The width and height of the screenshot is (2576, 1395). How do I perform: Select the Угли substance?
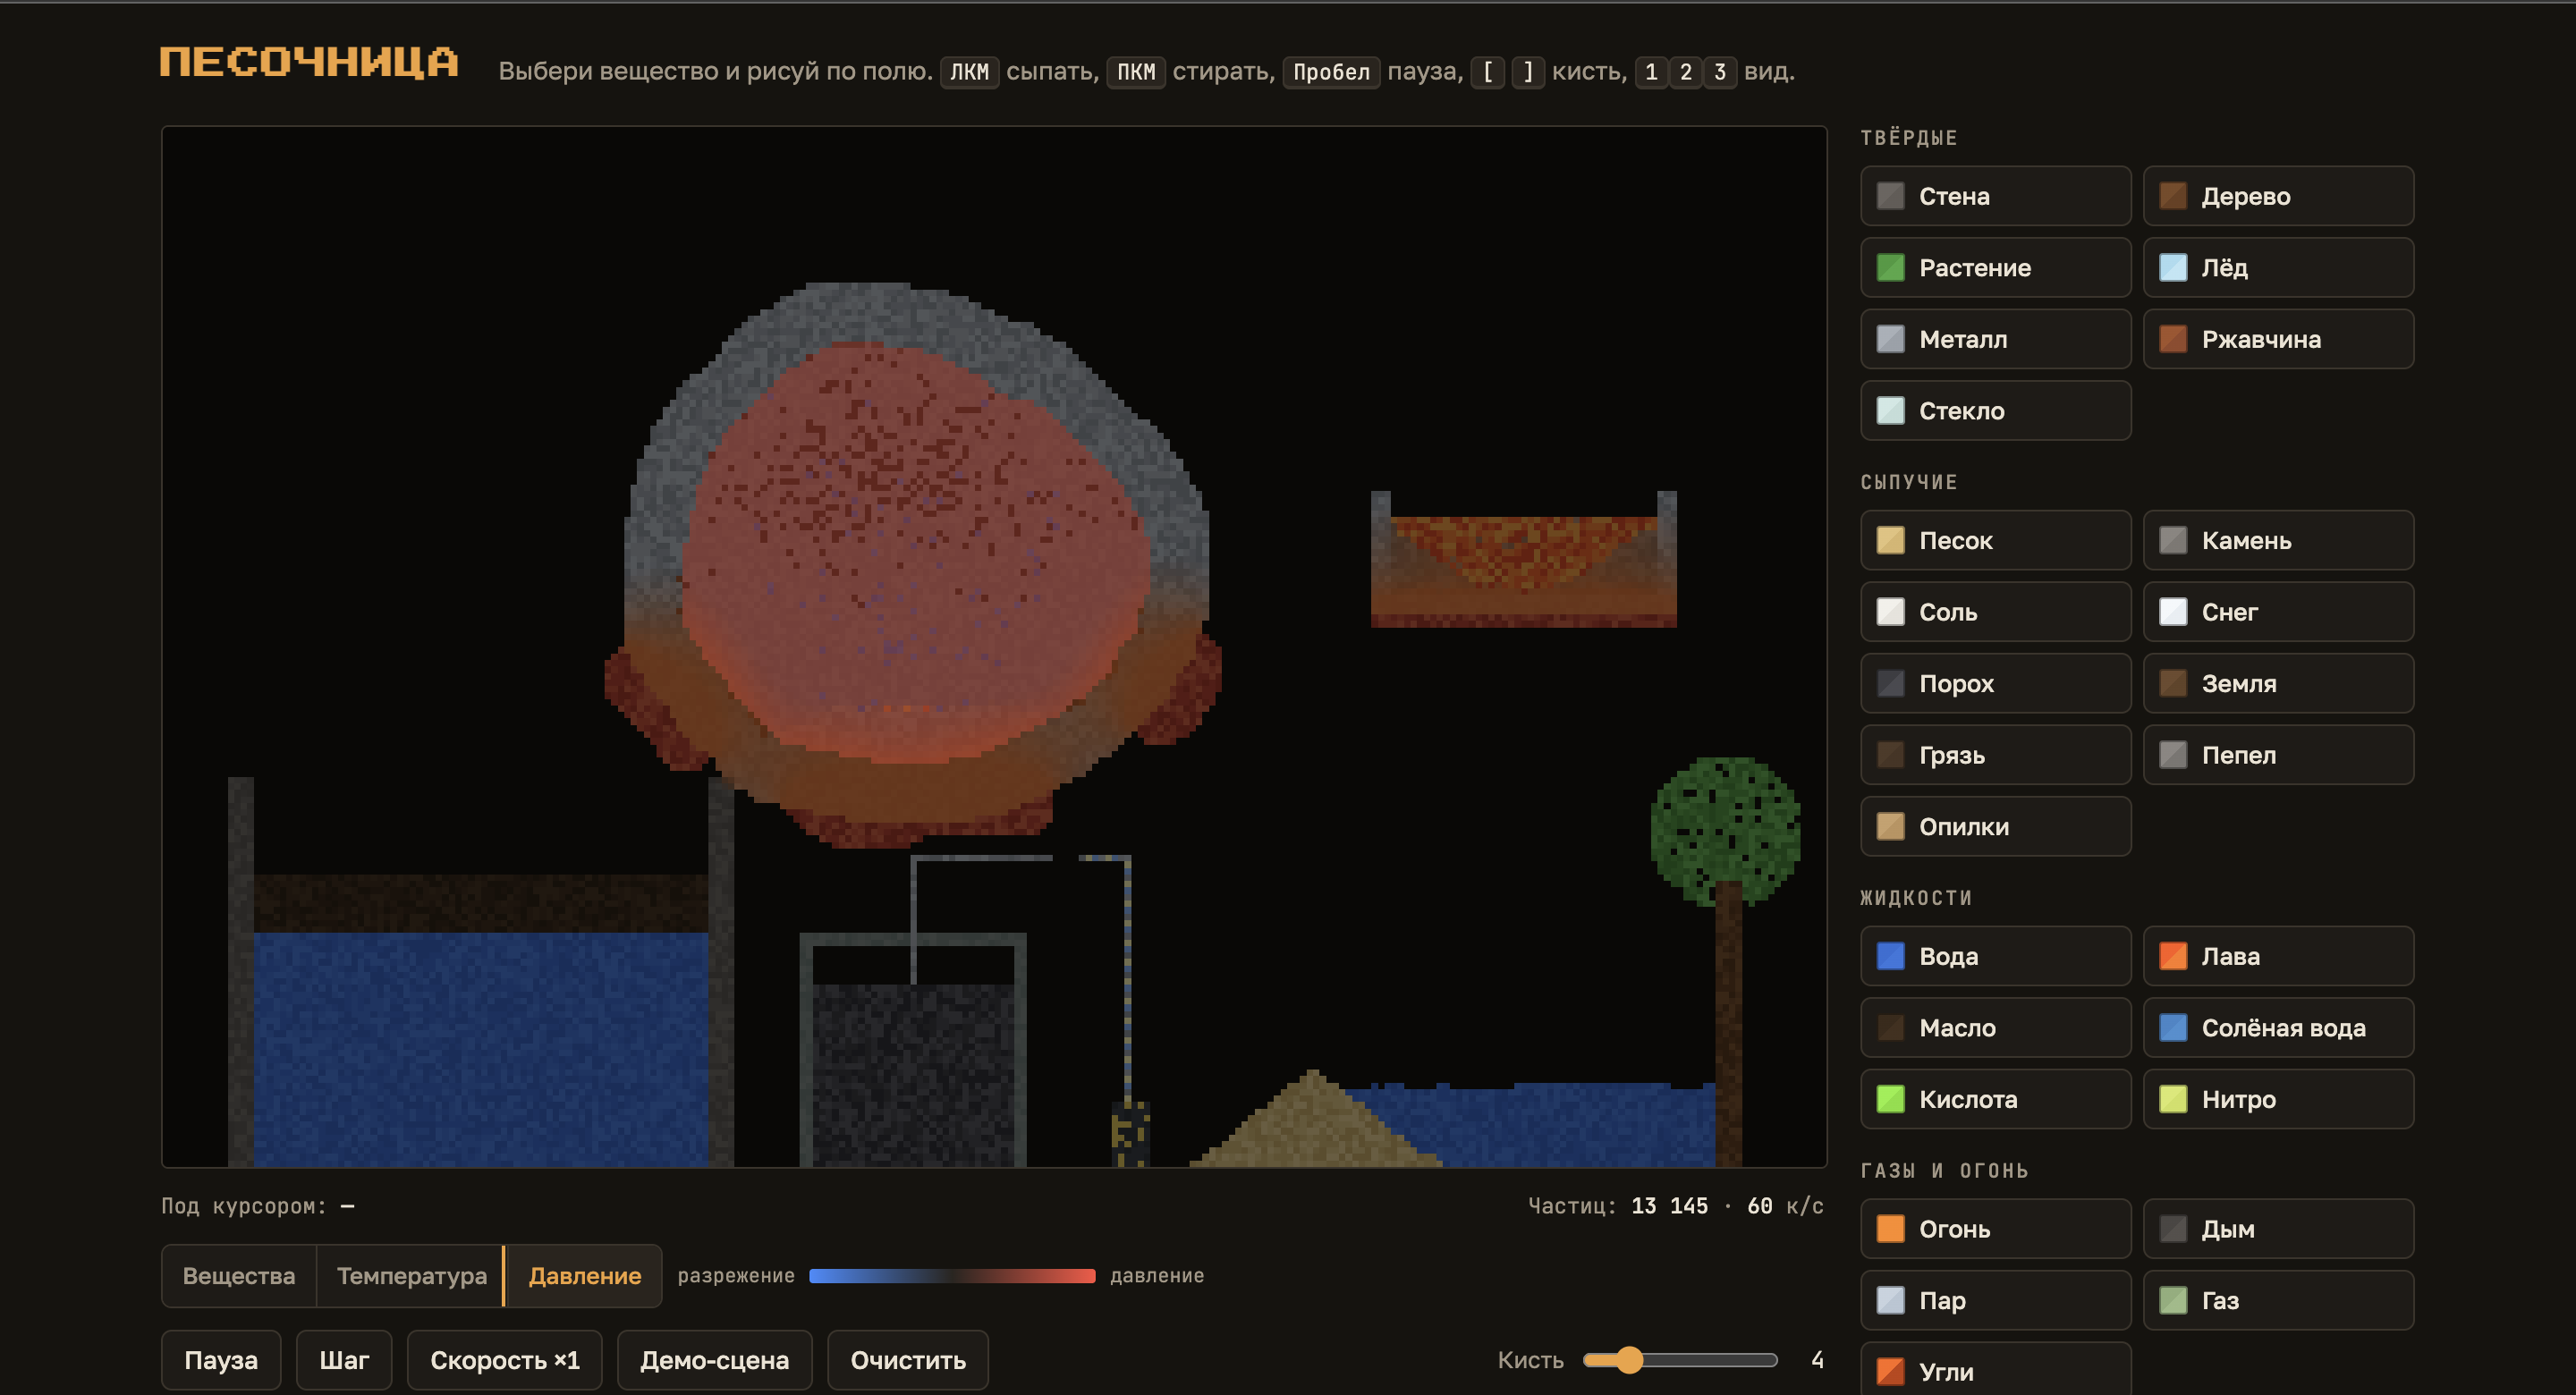pyautogui.click(x=1995, y=1370)
